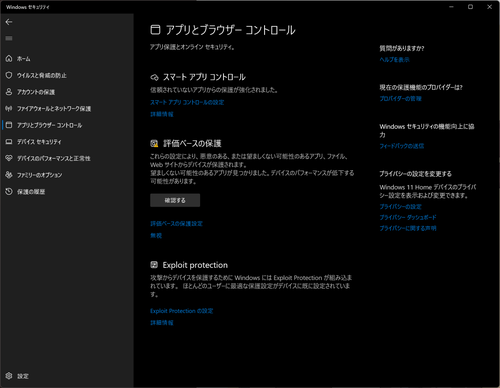Image resolution: width=500 pixels, height=388 pixels.
Task: Click the reputation-based protection warning icon
Action: click(154, 144)
